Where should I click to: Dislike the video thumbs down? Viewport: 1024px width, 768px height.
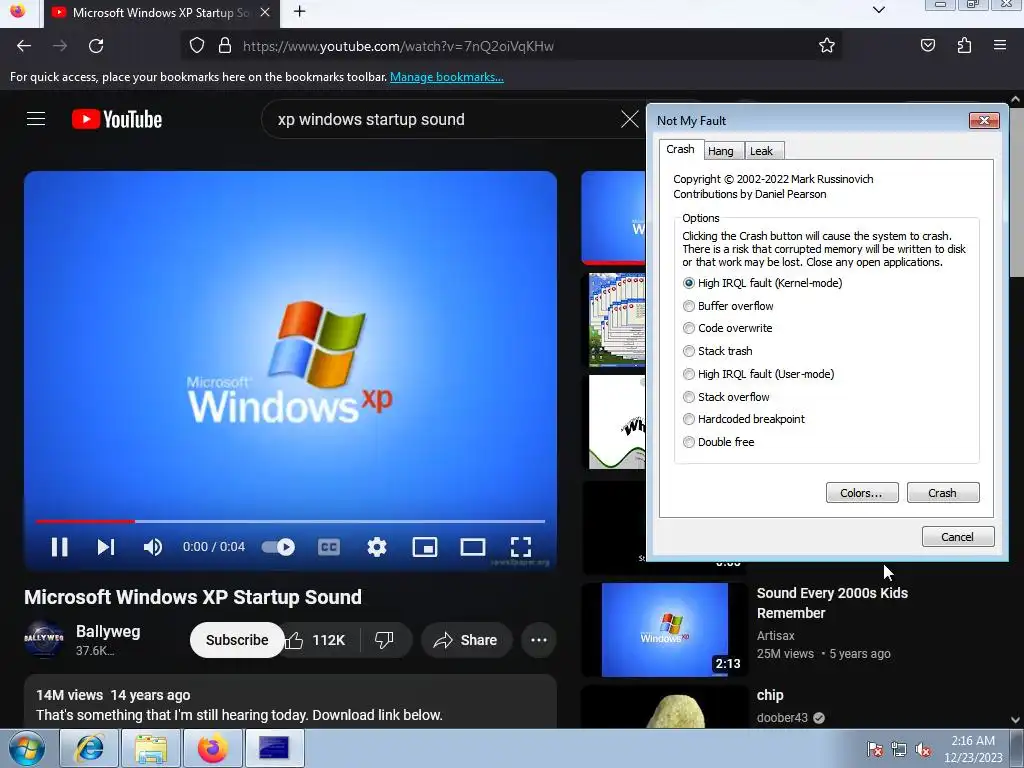click(x=385, y=640)
